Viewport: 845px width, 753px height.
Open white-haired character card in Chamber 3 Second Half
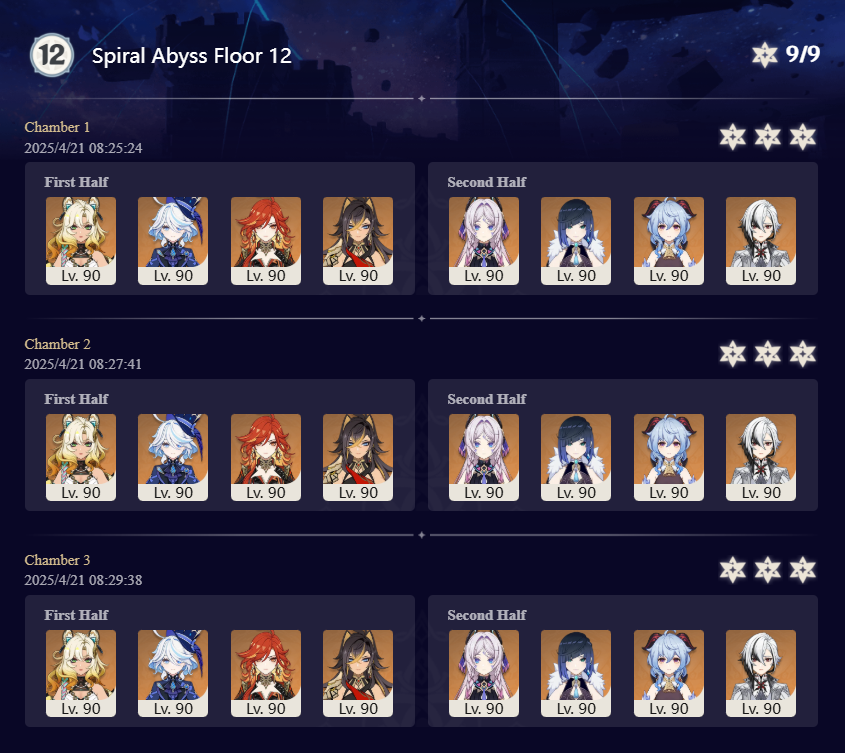point(761,673)
